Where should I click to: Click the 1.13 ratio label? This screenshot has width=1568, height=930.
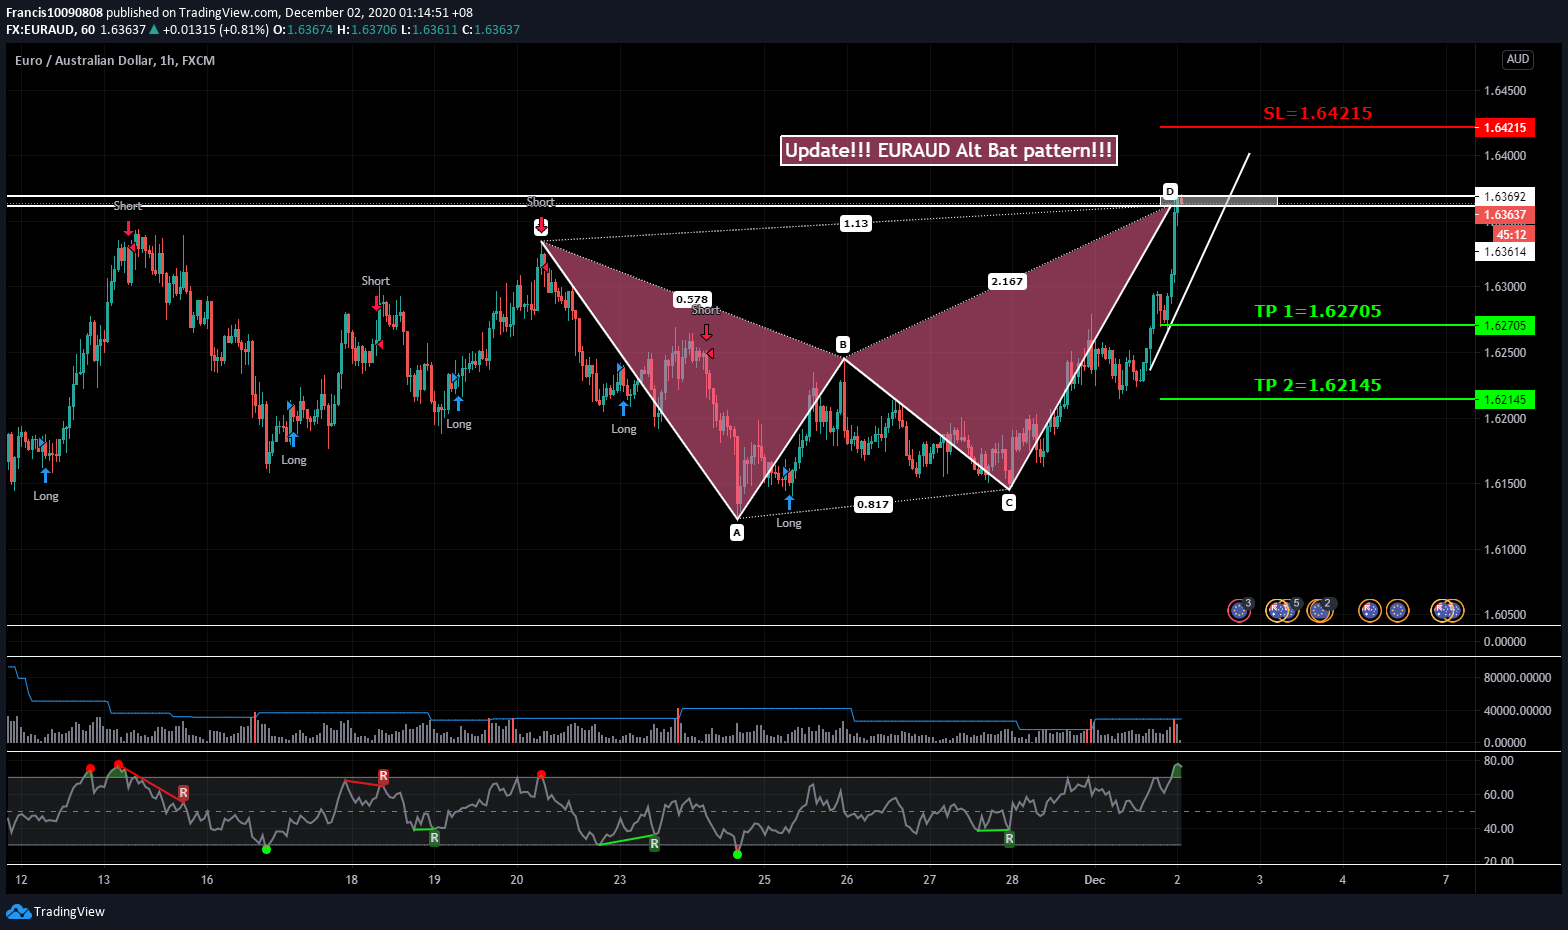(856, 223)
